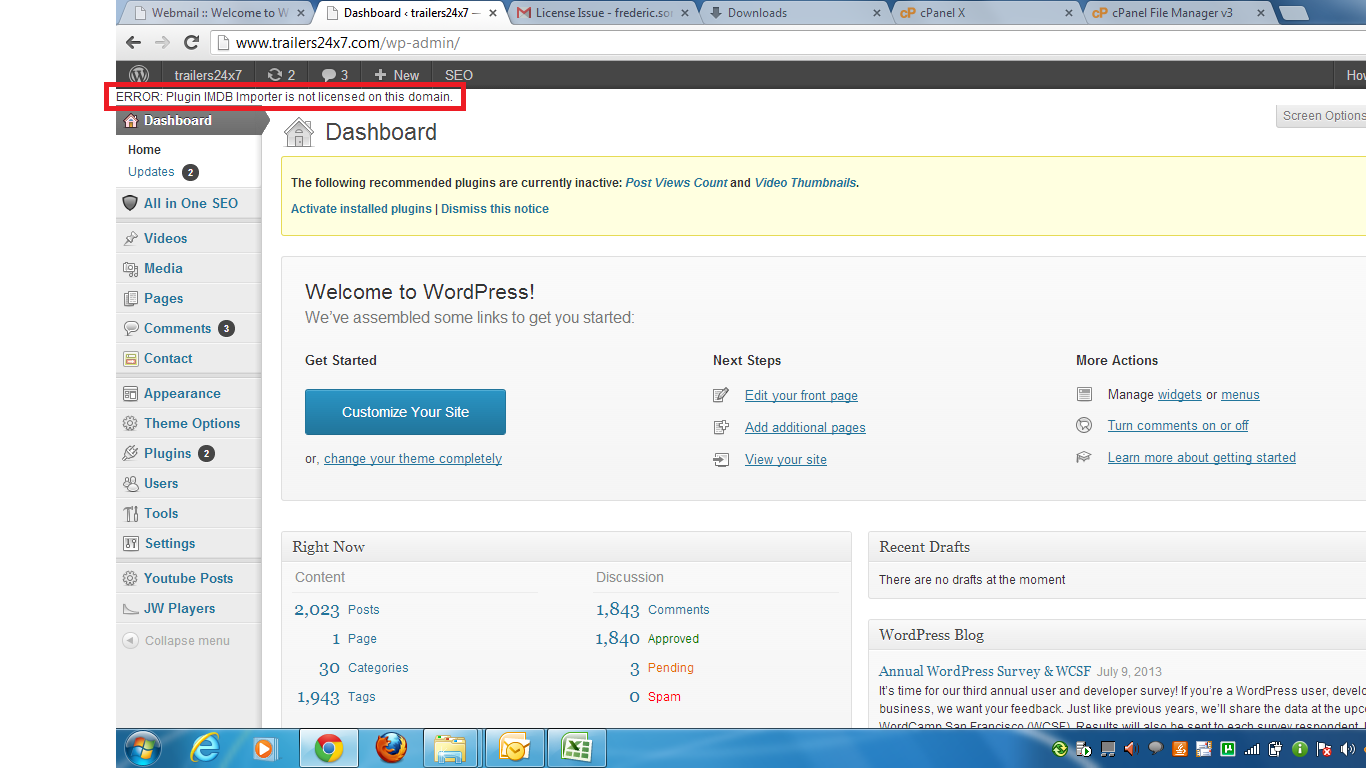
Task: Open JW Players in the sidebar
Action: pos(189,608)
